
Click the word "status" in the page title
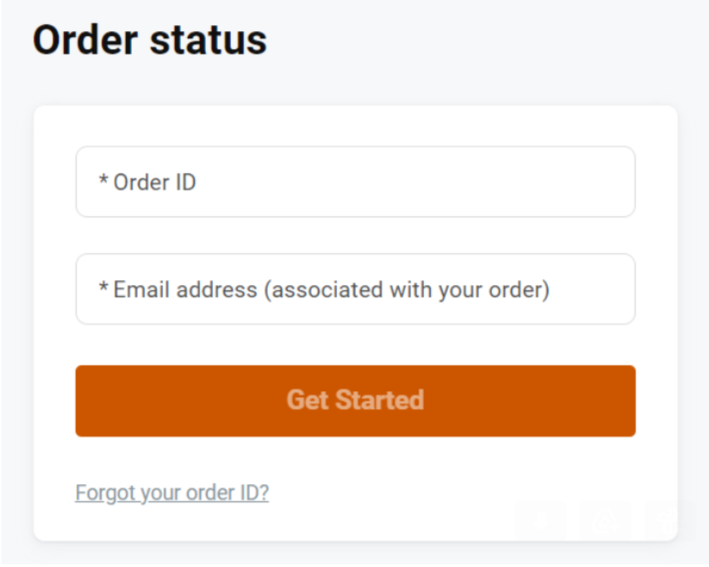(x=208, y=41)
